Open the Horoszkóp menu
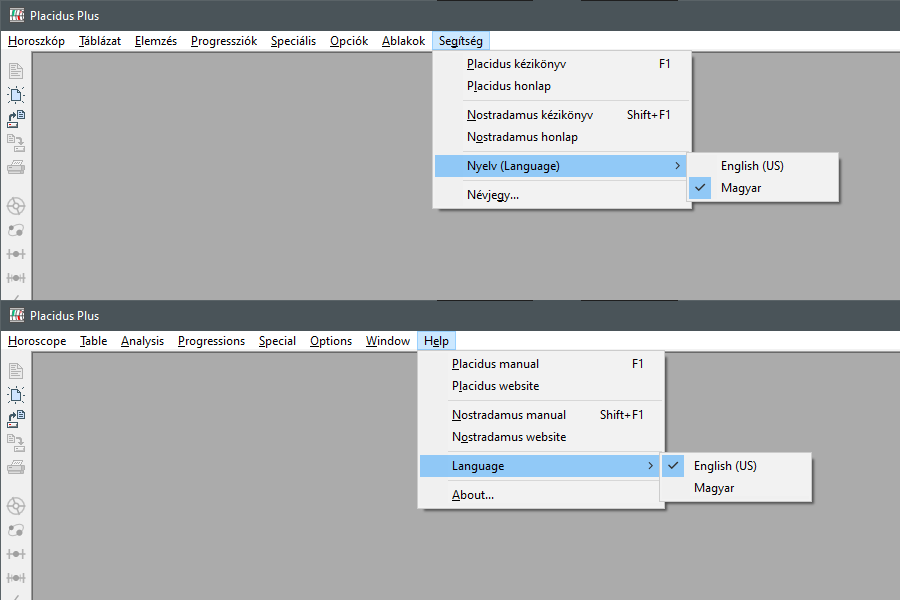Viewport: 900px width, 600px height. 36,41
